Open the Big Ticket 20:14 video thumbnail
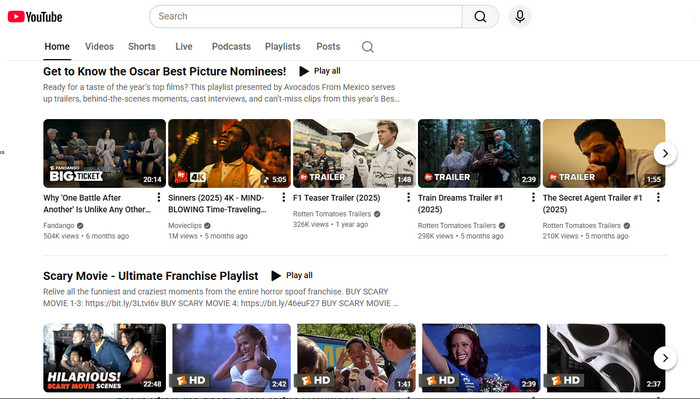The height and width of the screenshot is (399, 700). click(x=104, y=153)
